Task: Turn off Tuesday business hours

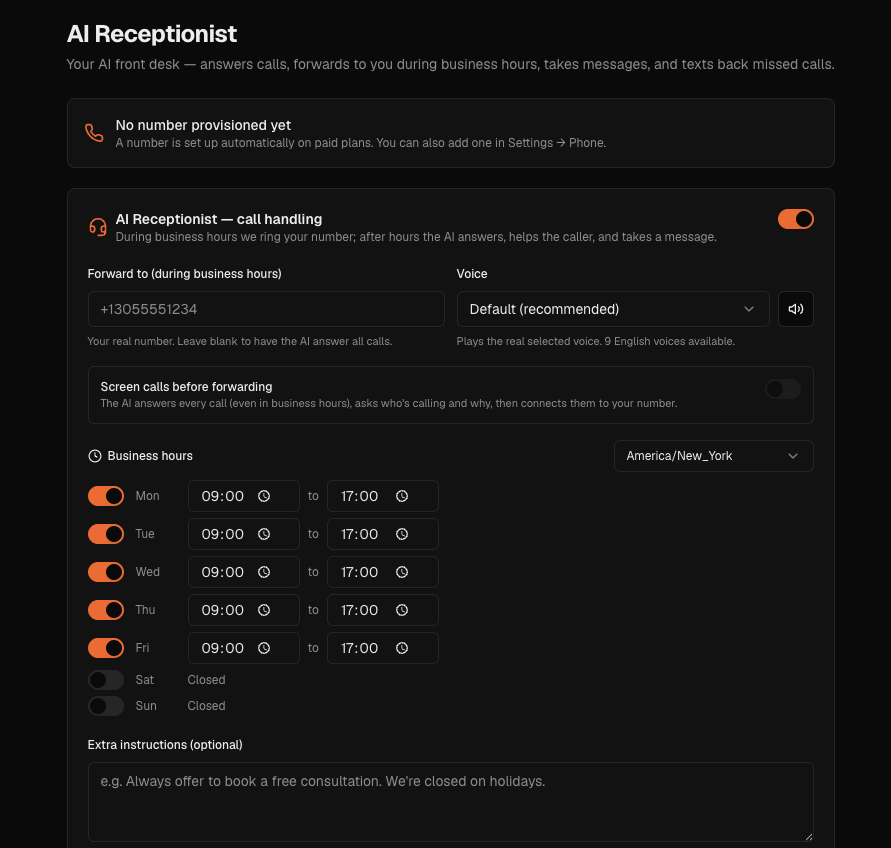Action: (106, 534)
